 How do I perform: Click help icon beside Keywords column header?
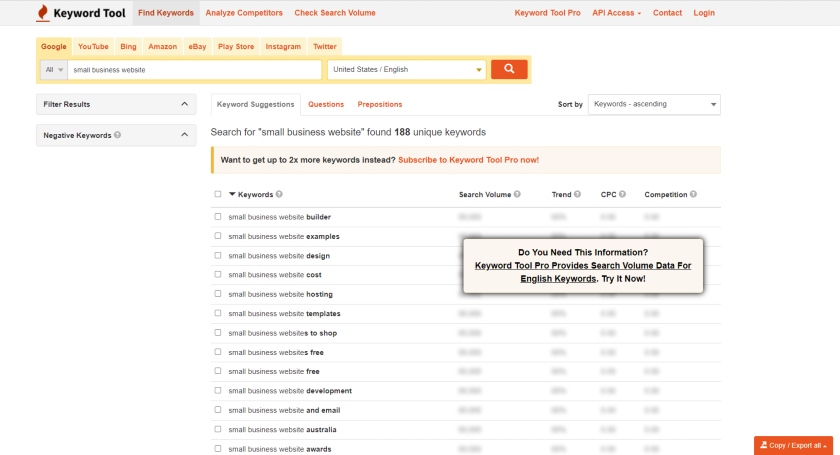point(279,195)
